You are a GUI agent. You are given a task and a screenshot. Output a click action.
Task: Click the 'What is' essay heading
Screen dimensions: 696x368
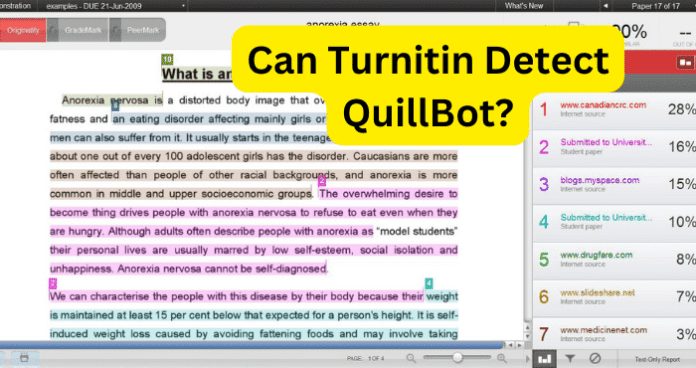(197, 74)
